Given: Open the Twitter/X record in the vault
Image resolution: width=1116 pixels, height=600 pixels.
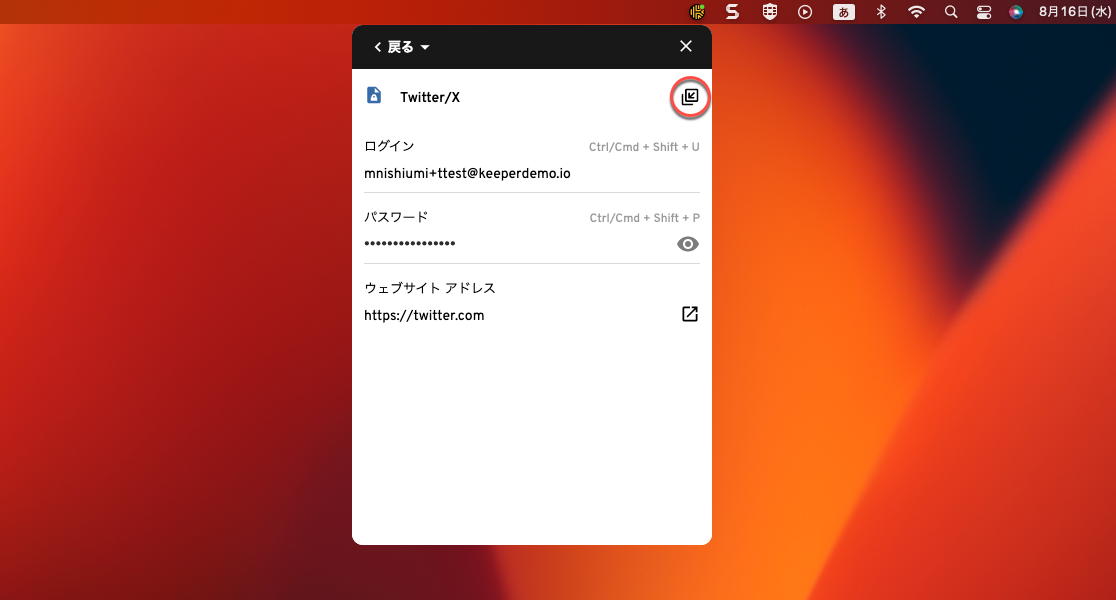Looking at the screenshot, I should coord(689,97).
